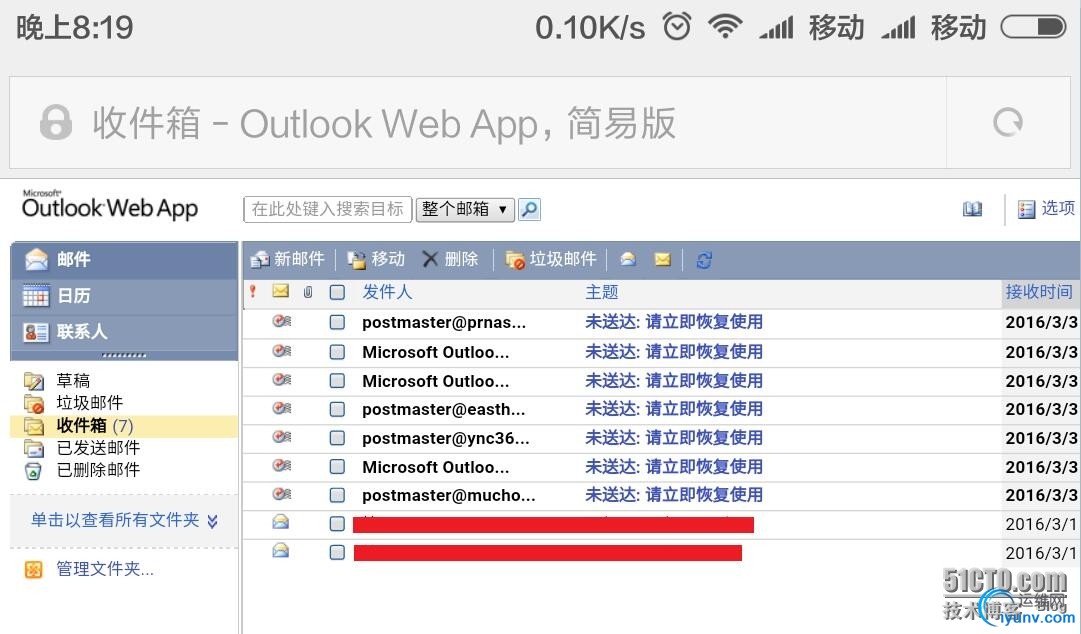Open the address book icon
1081x634 pixels.
972,209
